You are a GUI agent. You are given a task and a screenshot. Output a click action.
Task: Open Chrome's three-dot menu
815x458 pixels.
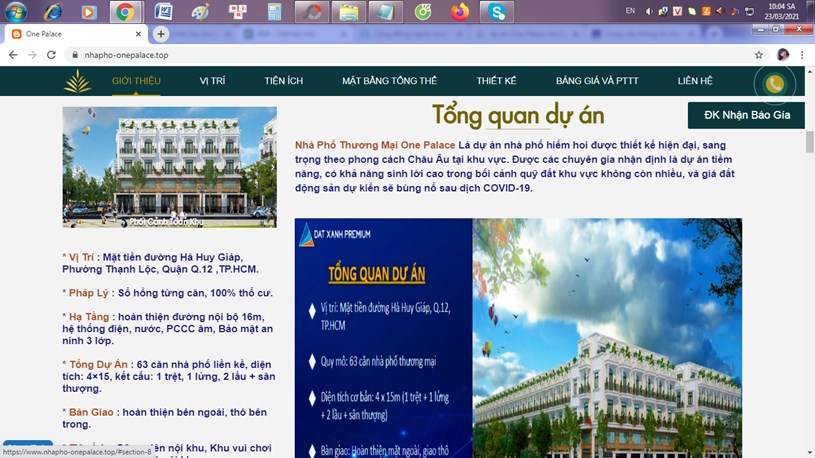pyautogui.click(x=802, y=55)
